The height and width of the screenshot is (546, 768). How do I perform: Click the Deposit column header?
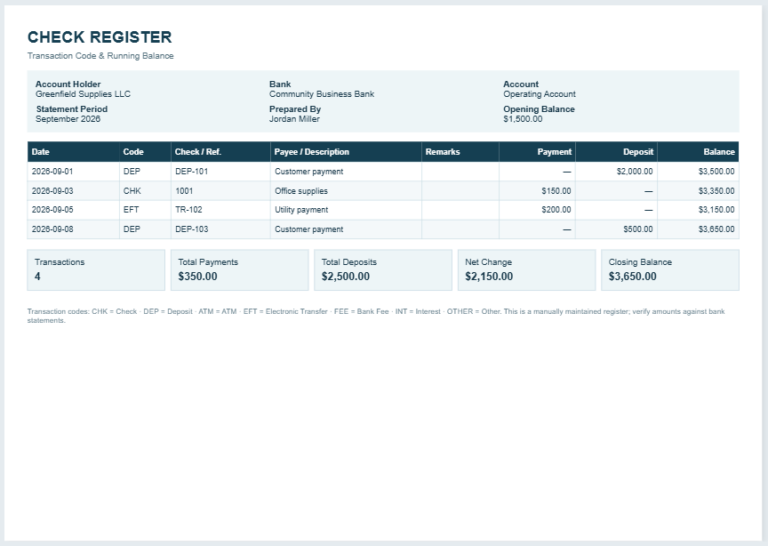click(x=616, y=152)
